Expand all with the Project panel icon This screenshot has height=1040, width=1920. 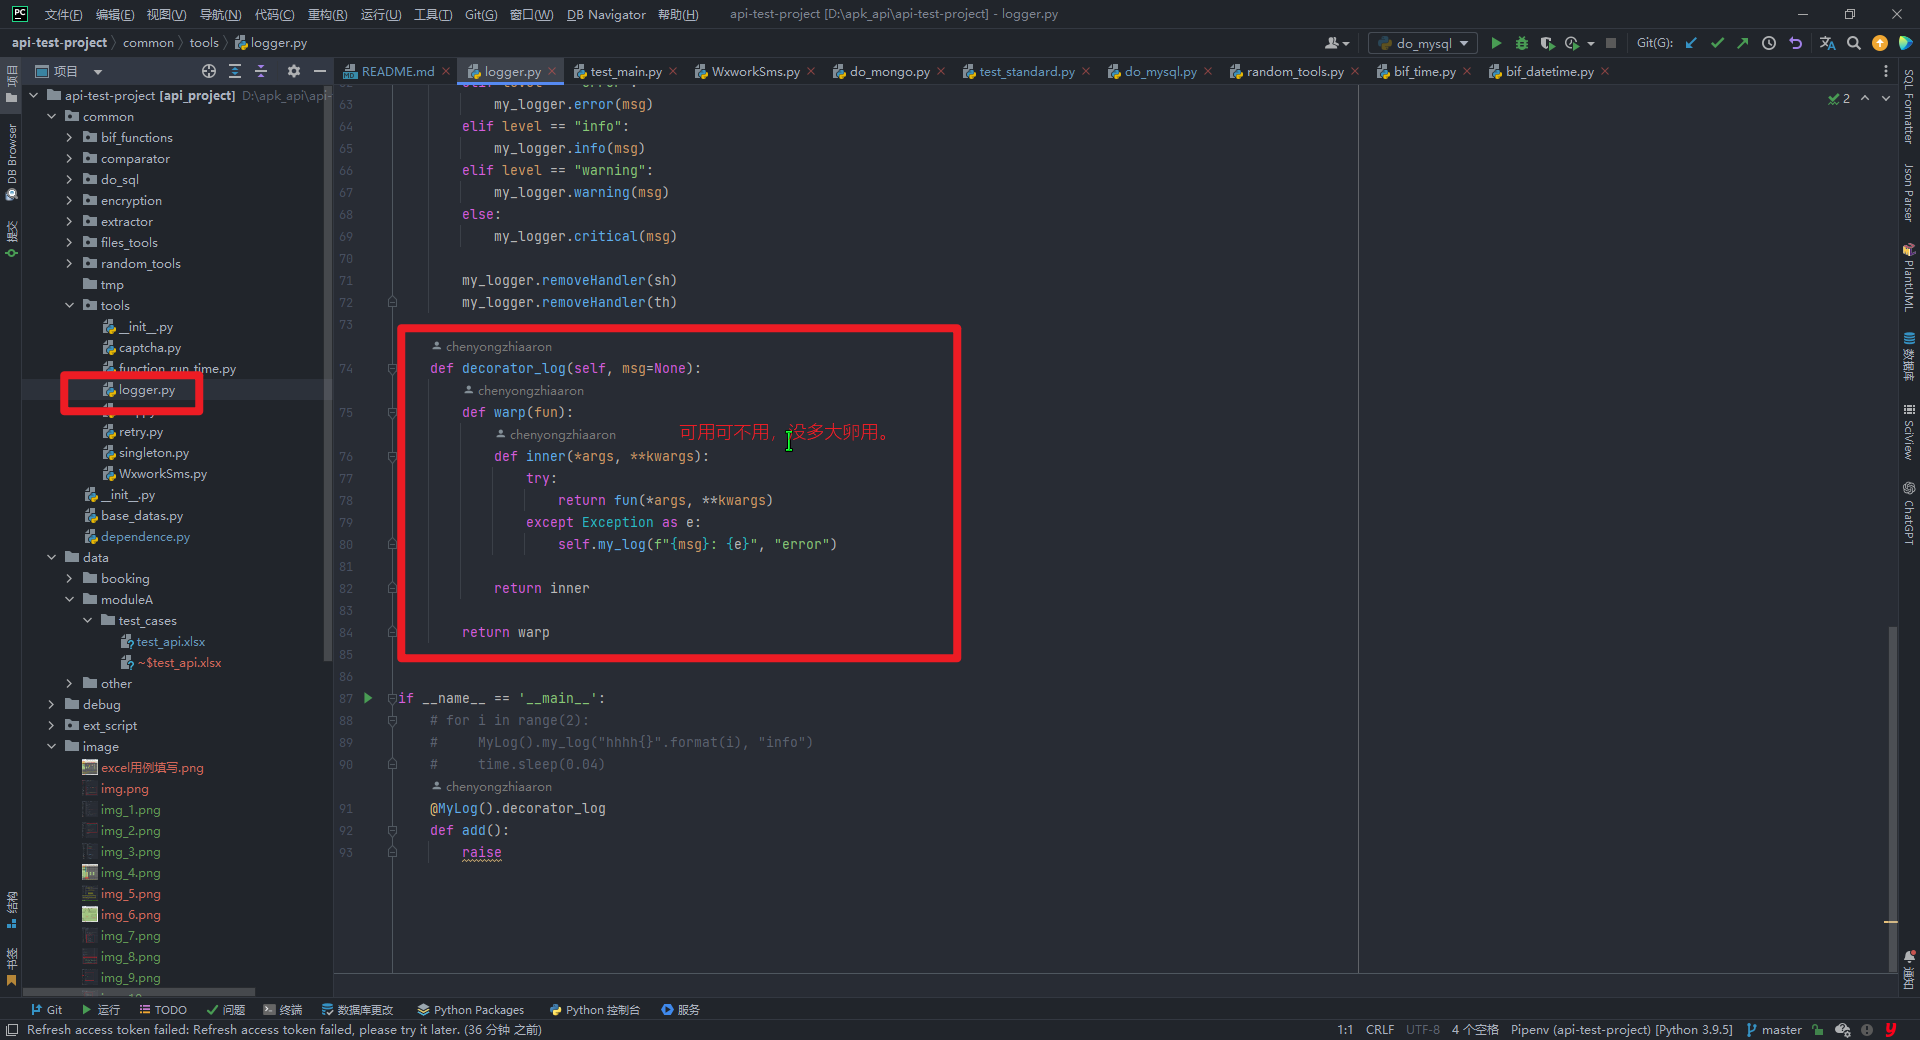(x=235, y=71)
